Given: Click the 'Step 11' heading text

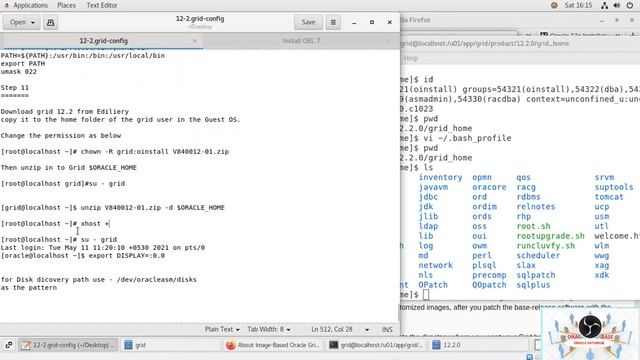Looking at the screenshot, I should (15, 87).
